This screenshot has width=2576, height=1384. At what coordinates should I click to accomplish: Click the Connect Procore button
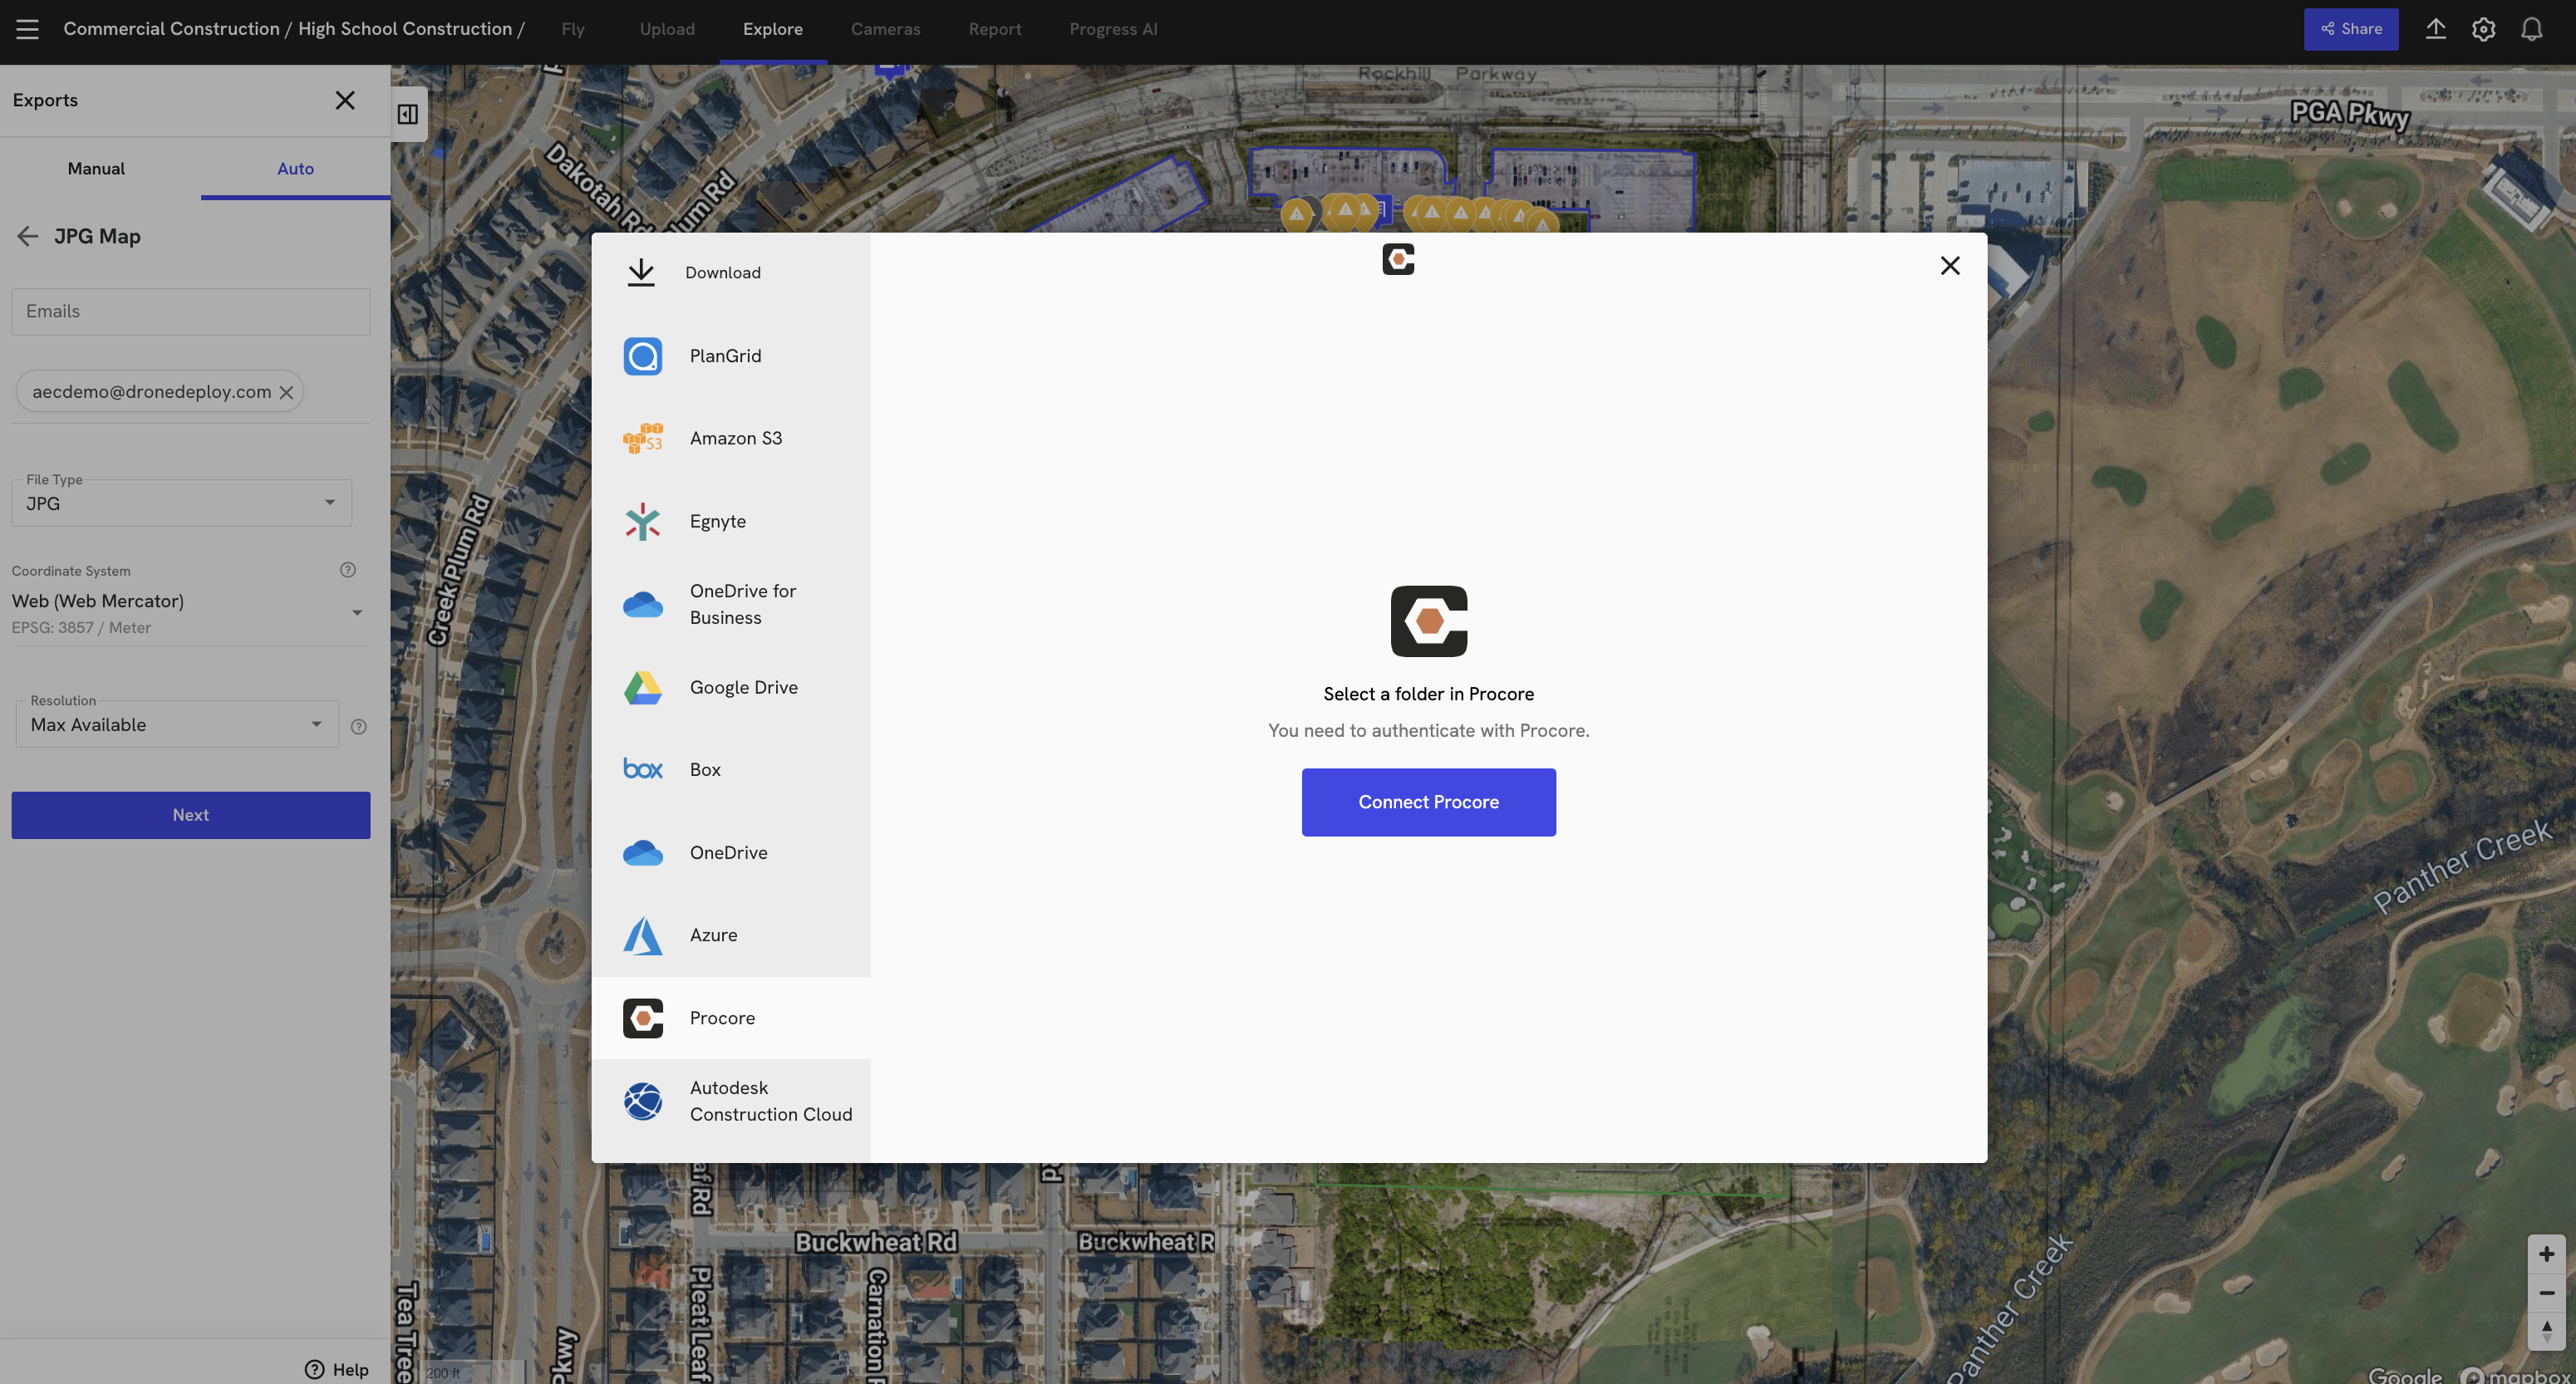click(1428, 802)
